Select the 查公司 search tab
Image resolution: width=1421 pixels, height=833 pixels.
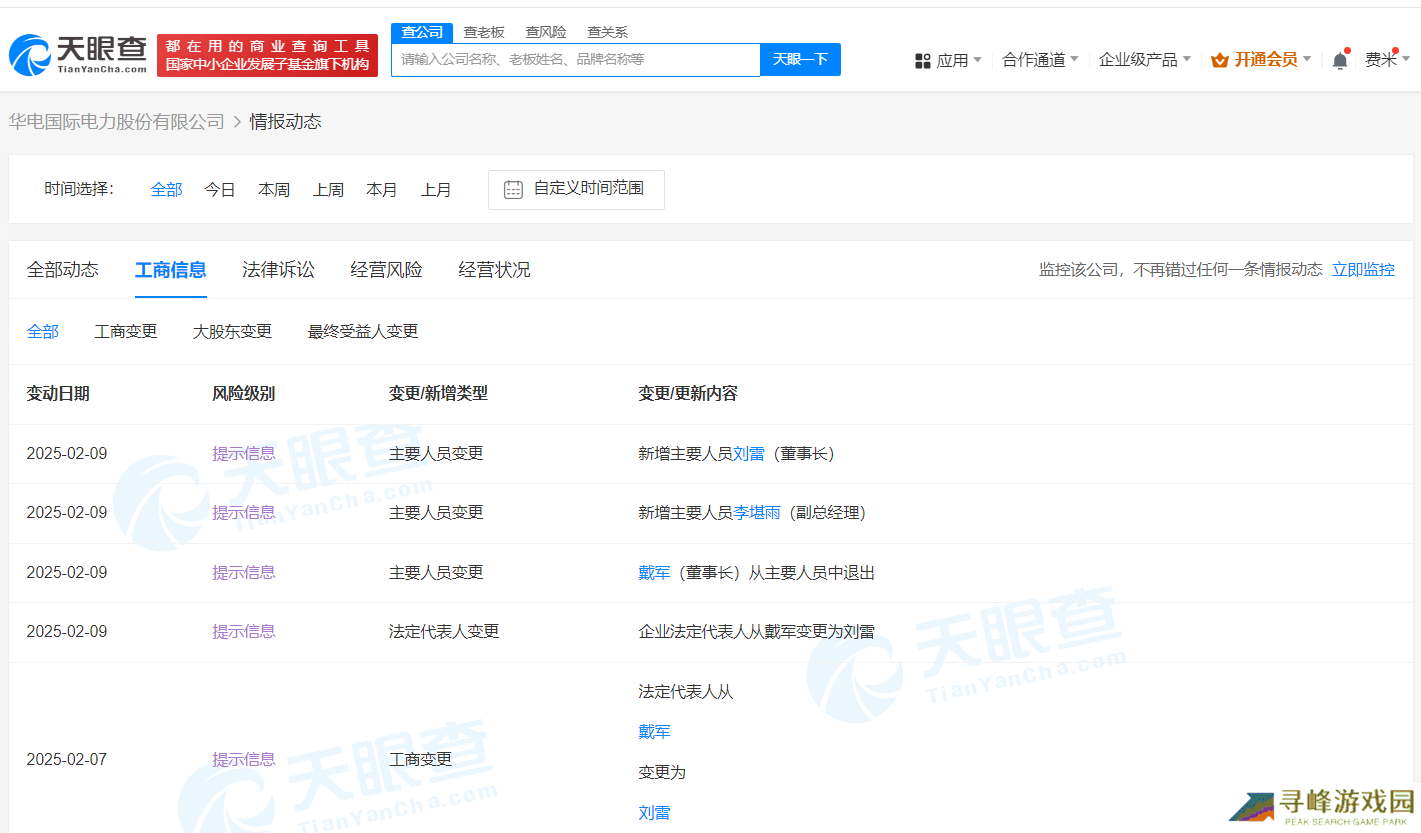click(422, 32)
